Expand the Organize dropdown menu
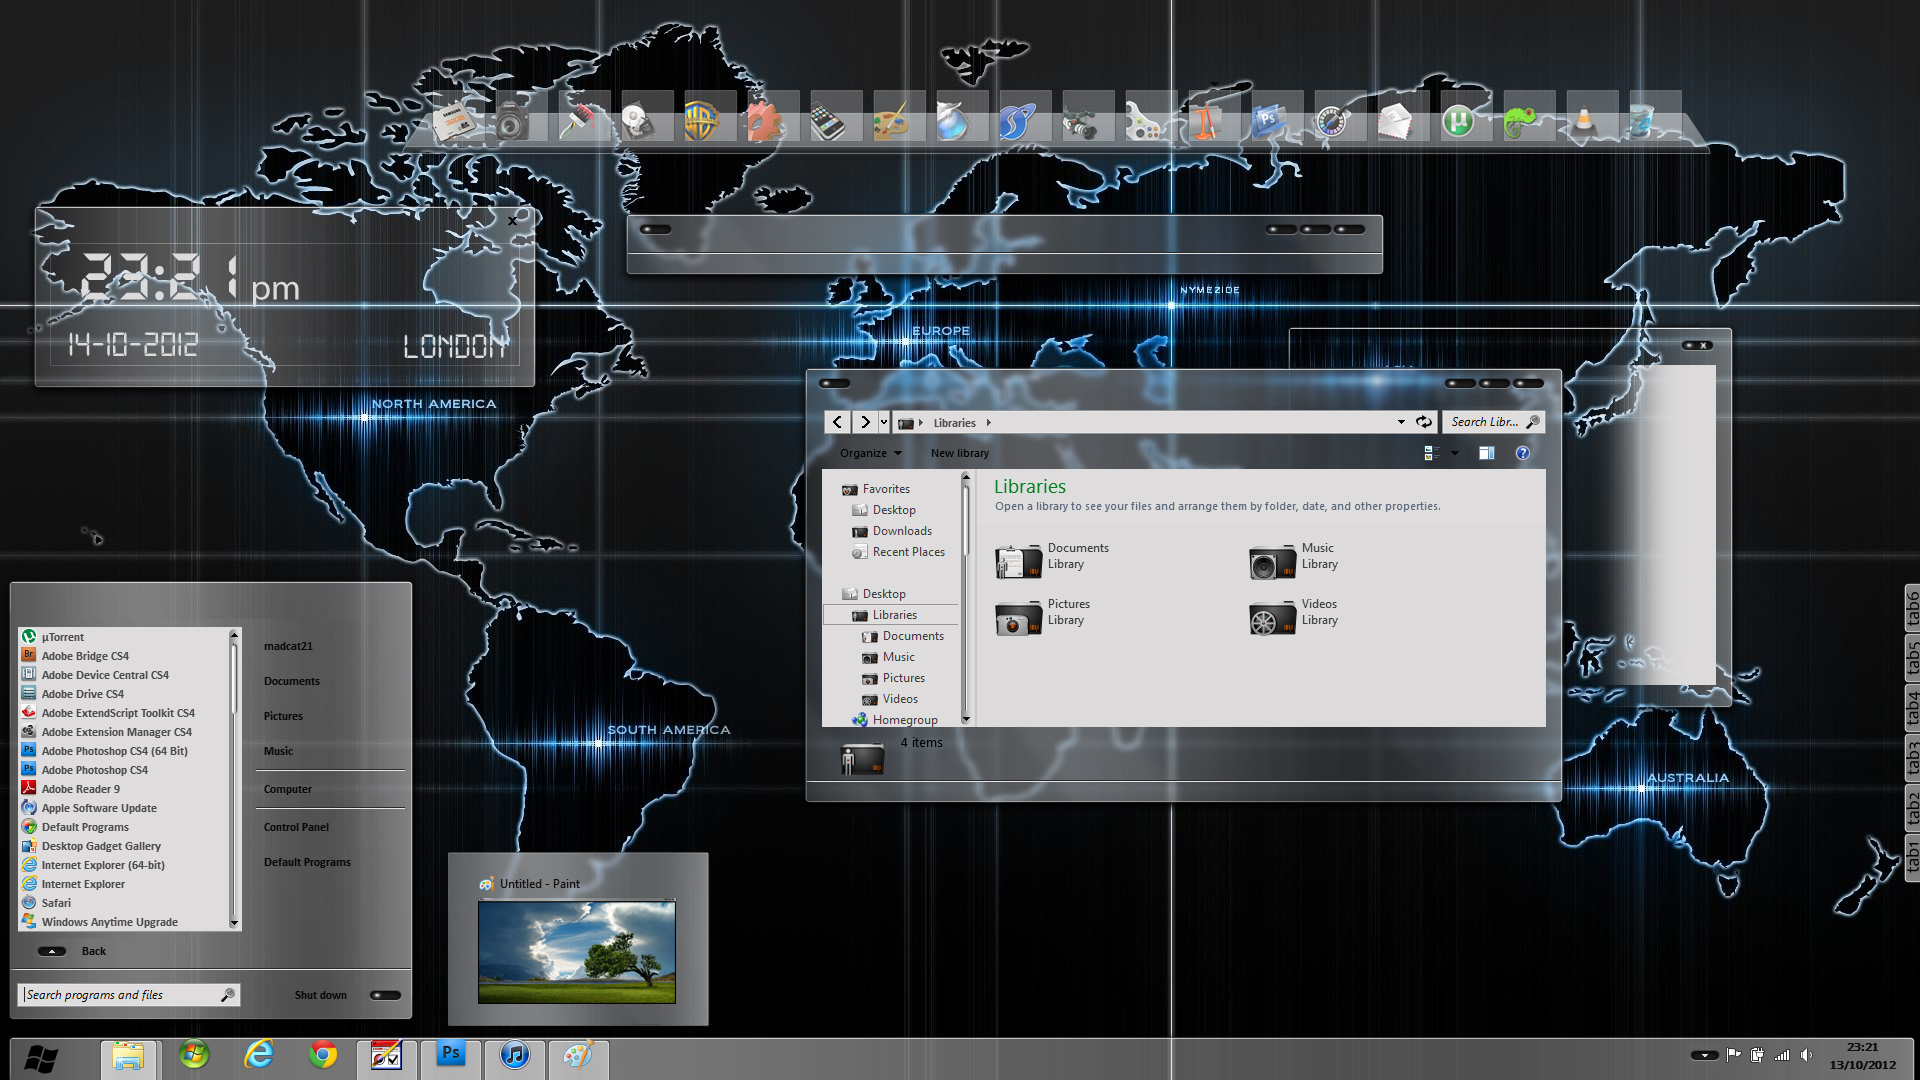 870,453
